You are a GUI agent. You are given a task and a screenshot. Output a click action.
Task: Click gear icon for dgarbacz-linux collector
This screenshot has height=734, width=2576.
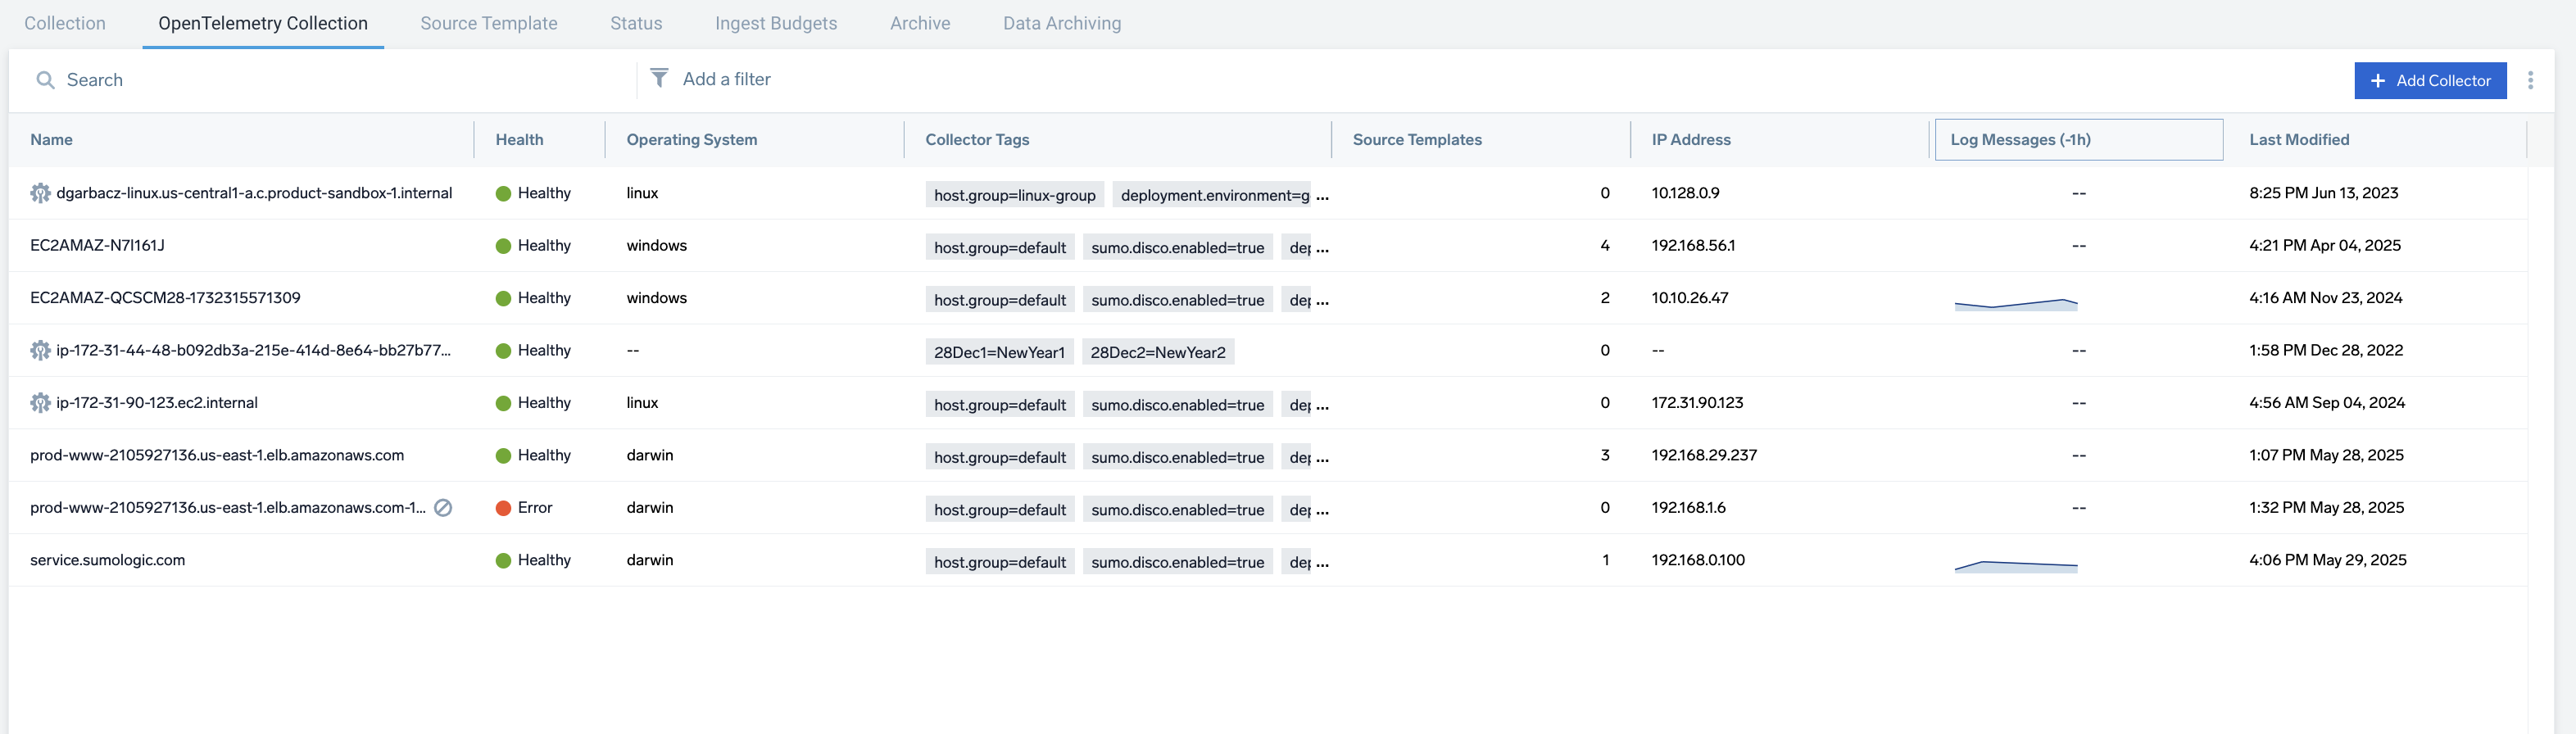click(40, 193)
